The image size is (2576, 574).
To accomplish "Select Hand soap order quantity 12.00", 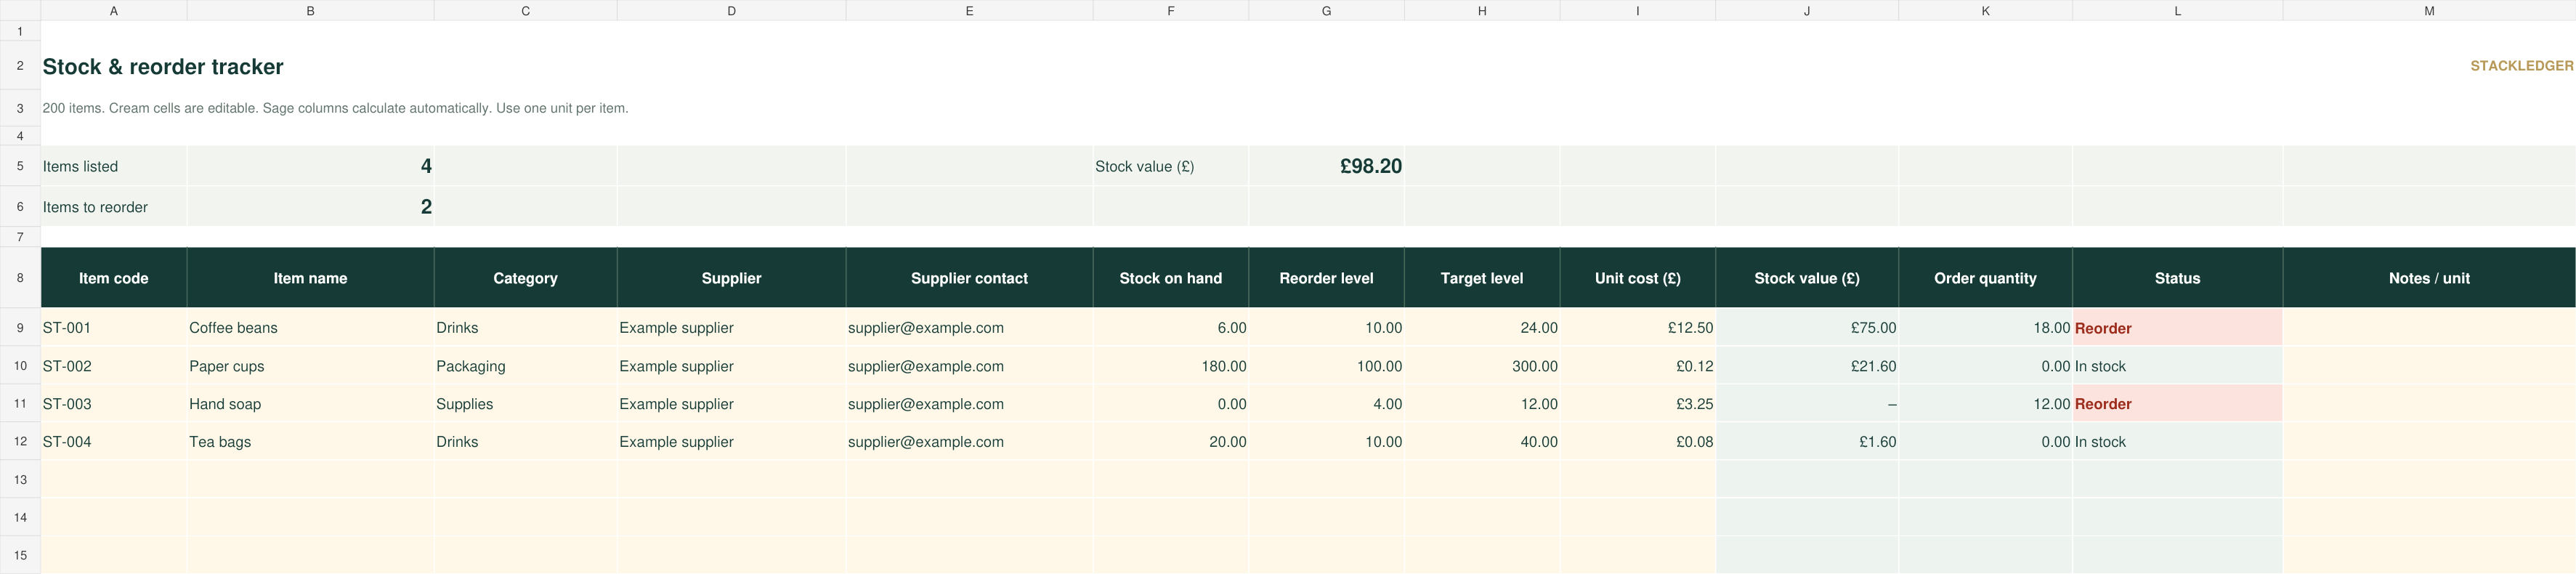I will [1985, 404].
